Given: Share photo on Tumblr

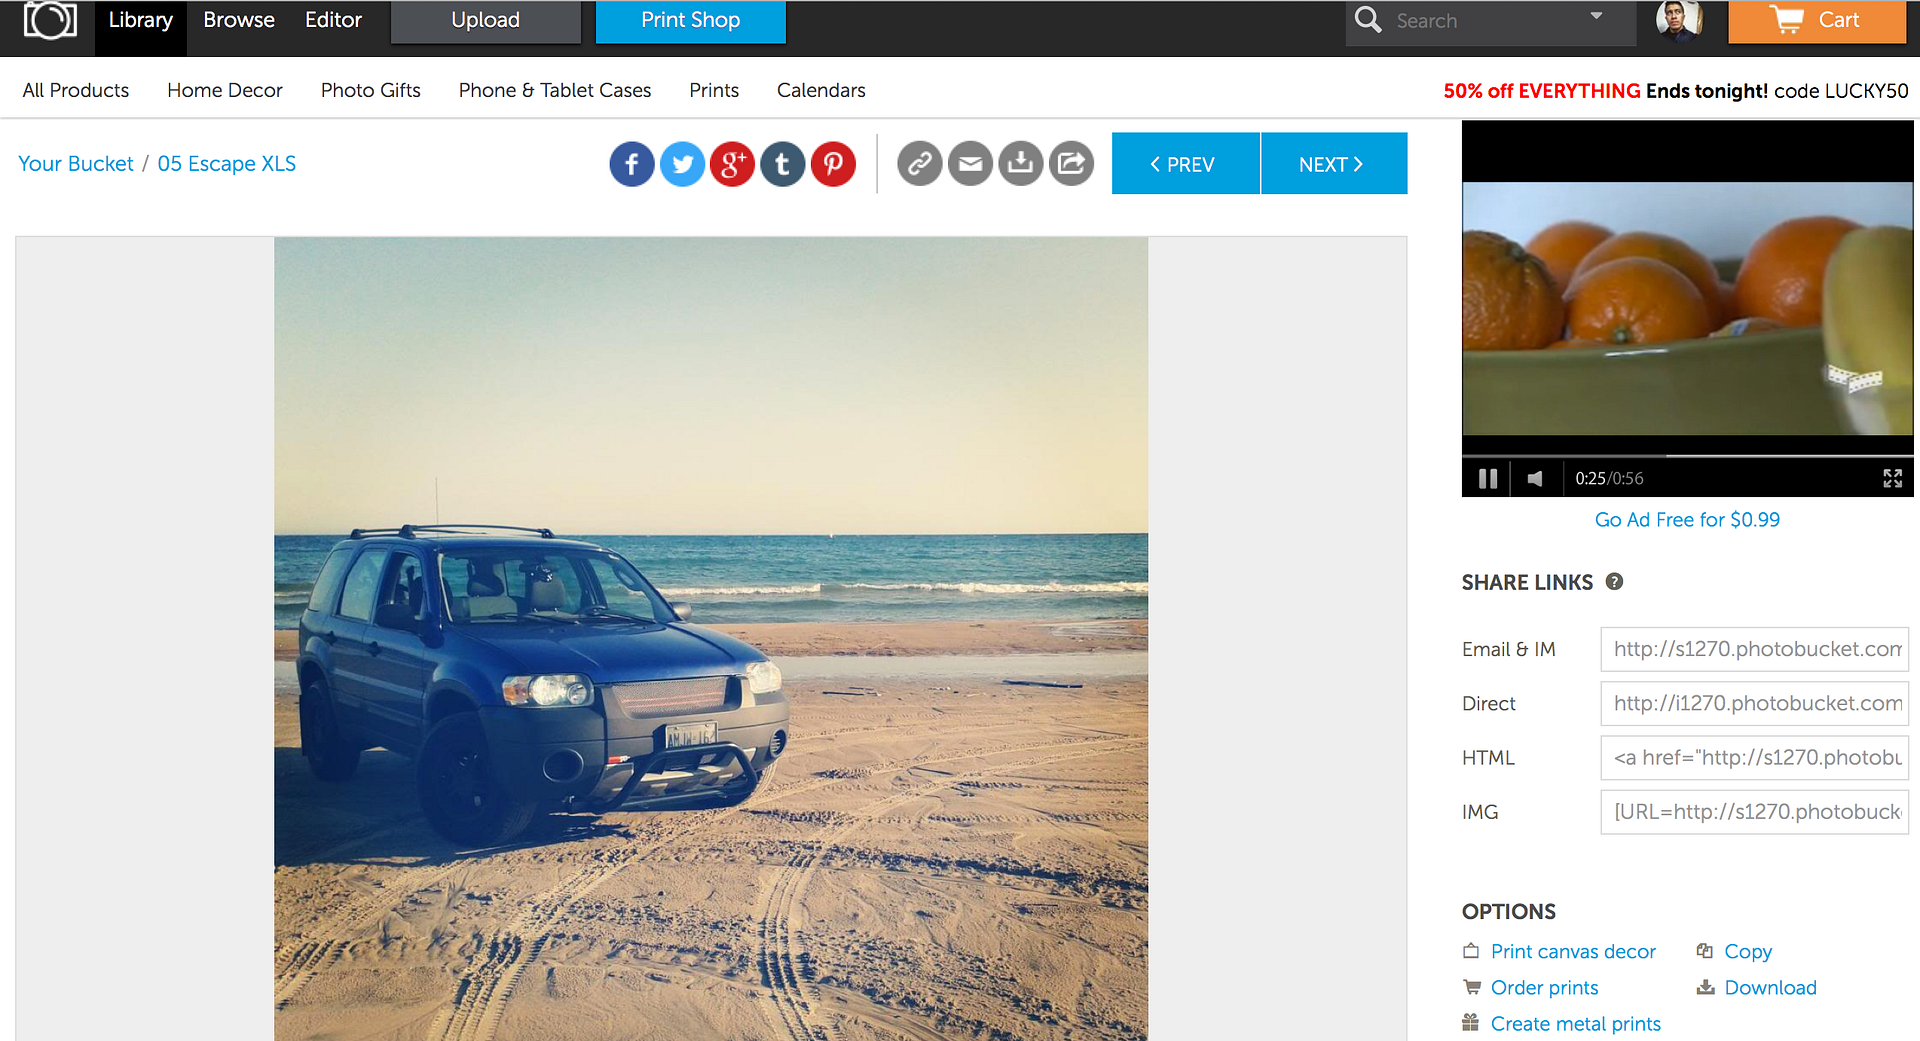Looking at the screenshot, I should click(783, 164).
